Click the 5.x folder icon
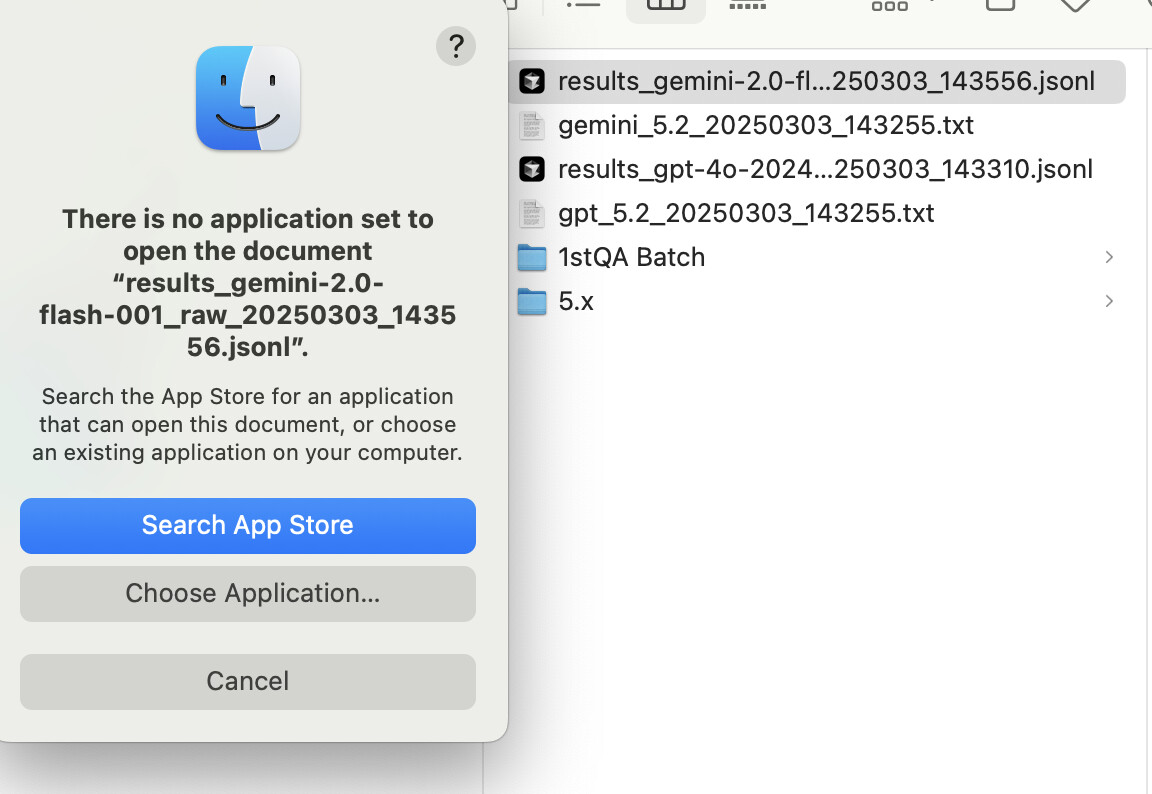 click(x=532, y=301)
